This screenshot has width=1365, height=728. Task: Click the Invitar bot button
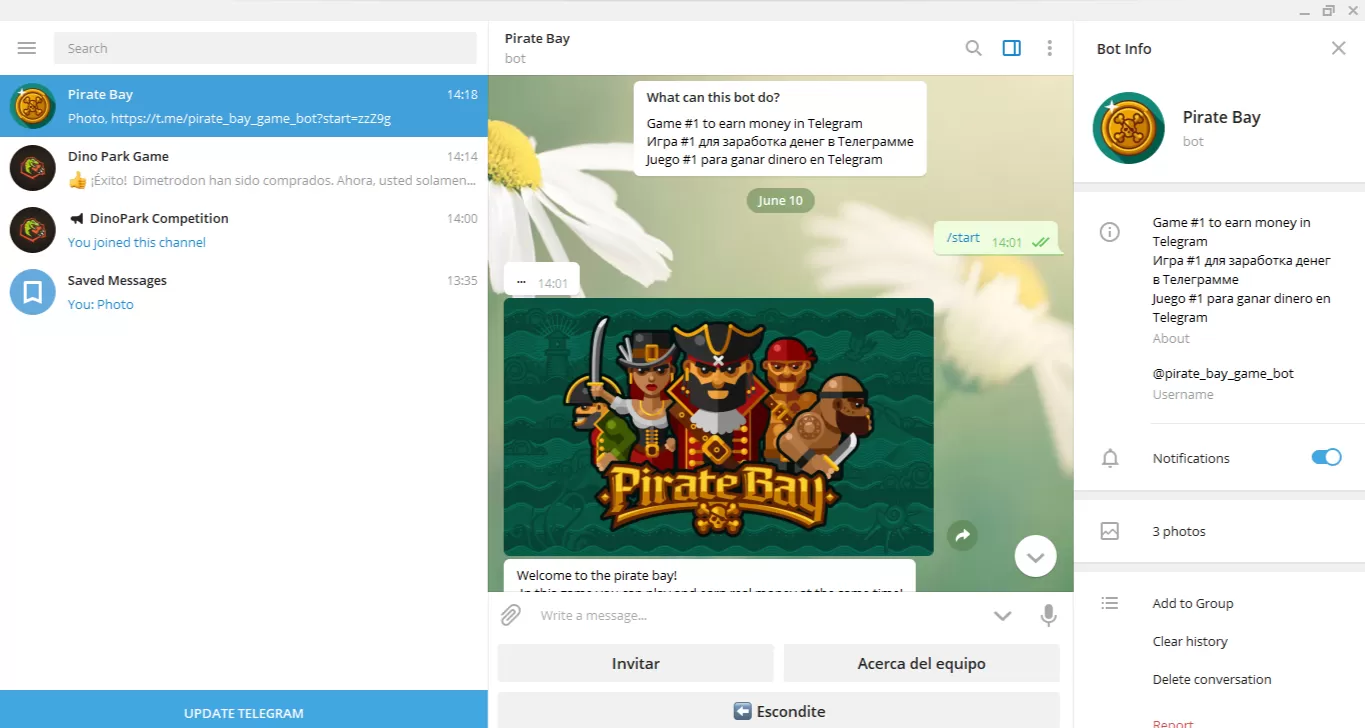click(x=636, y=663)
